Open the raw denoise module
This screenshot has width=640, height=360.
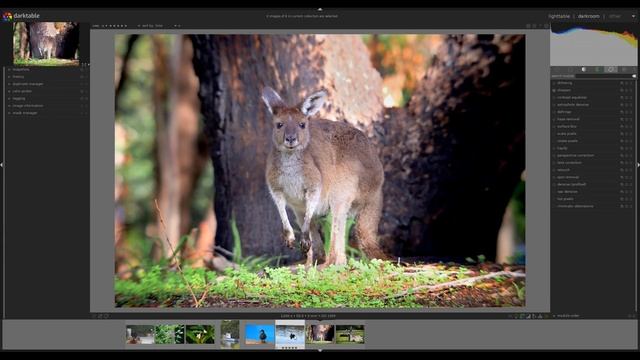coord(567,191)
